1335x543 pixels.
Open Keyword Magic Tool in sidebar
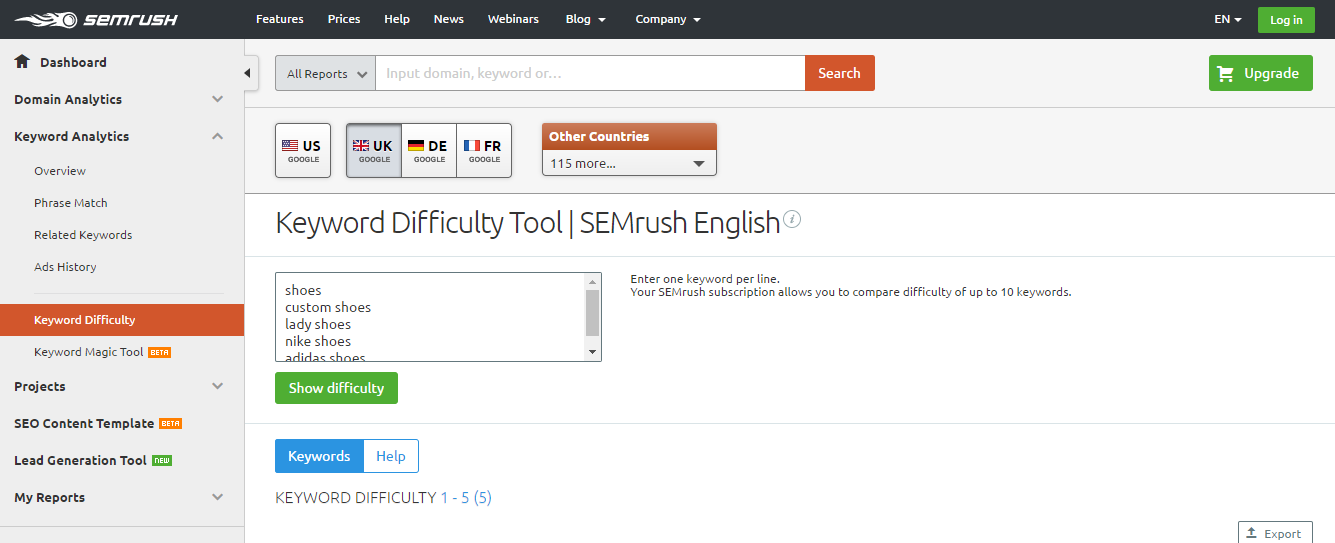click(x=89, y=352)
